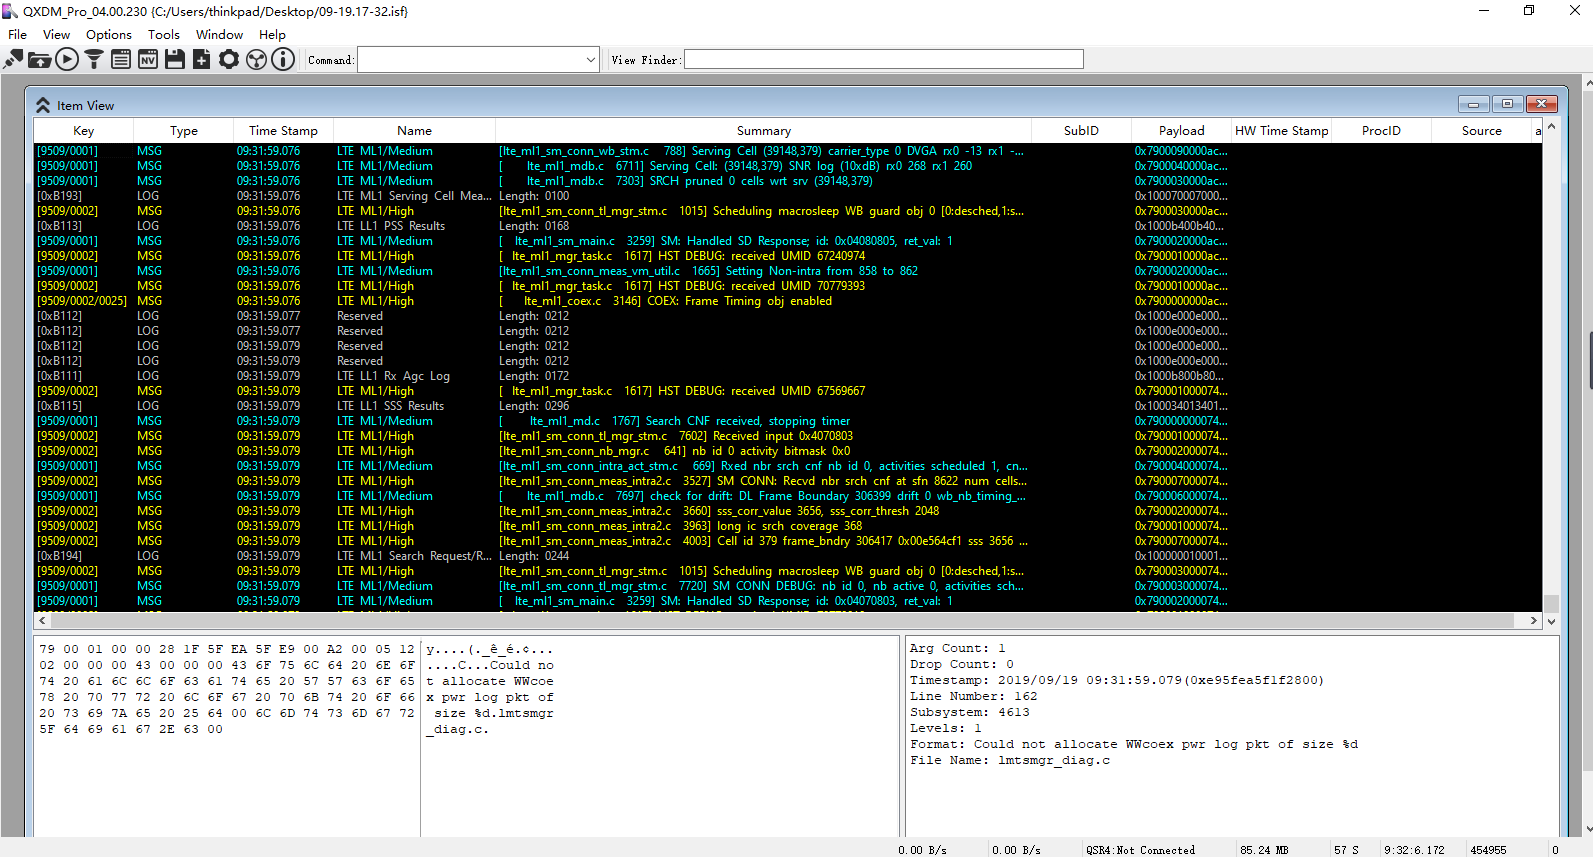Screen dimensions: 1593x857
Task: Click into the Command input box
Action: tap(471, 60)
